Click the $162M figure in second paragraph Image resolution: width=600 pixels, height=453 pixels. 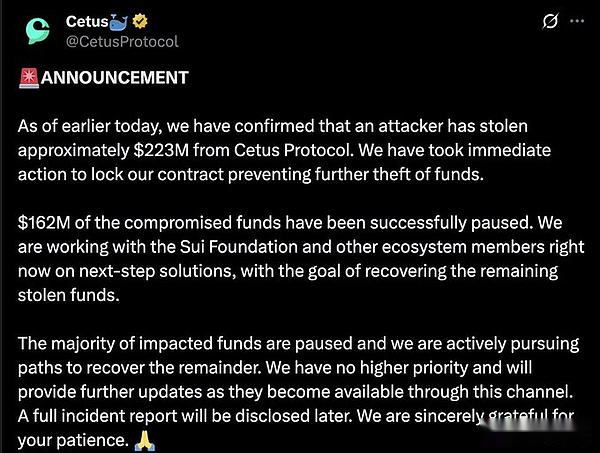[44, 223]
